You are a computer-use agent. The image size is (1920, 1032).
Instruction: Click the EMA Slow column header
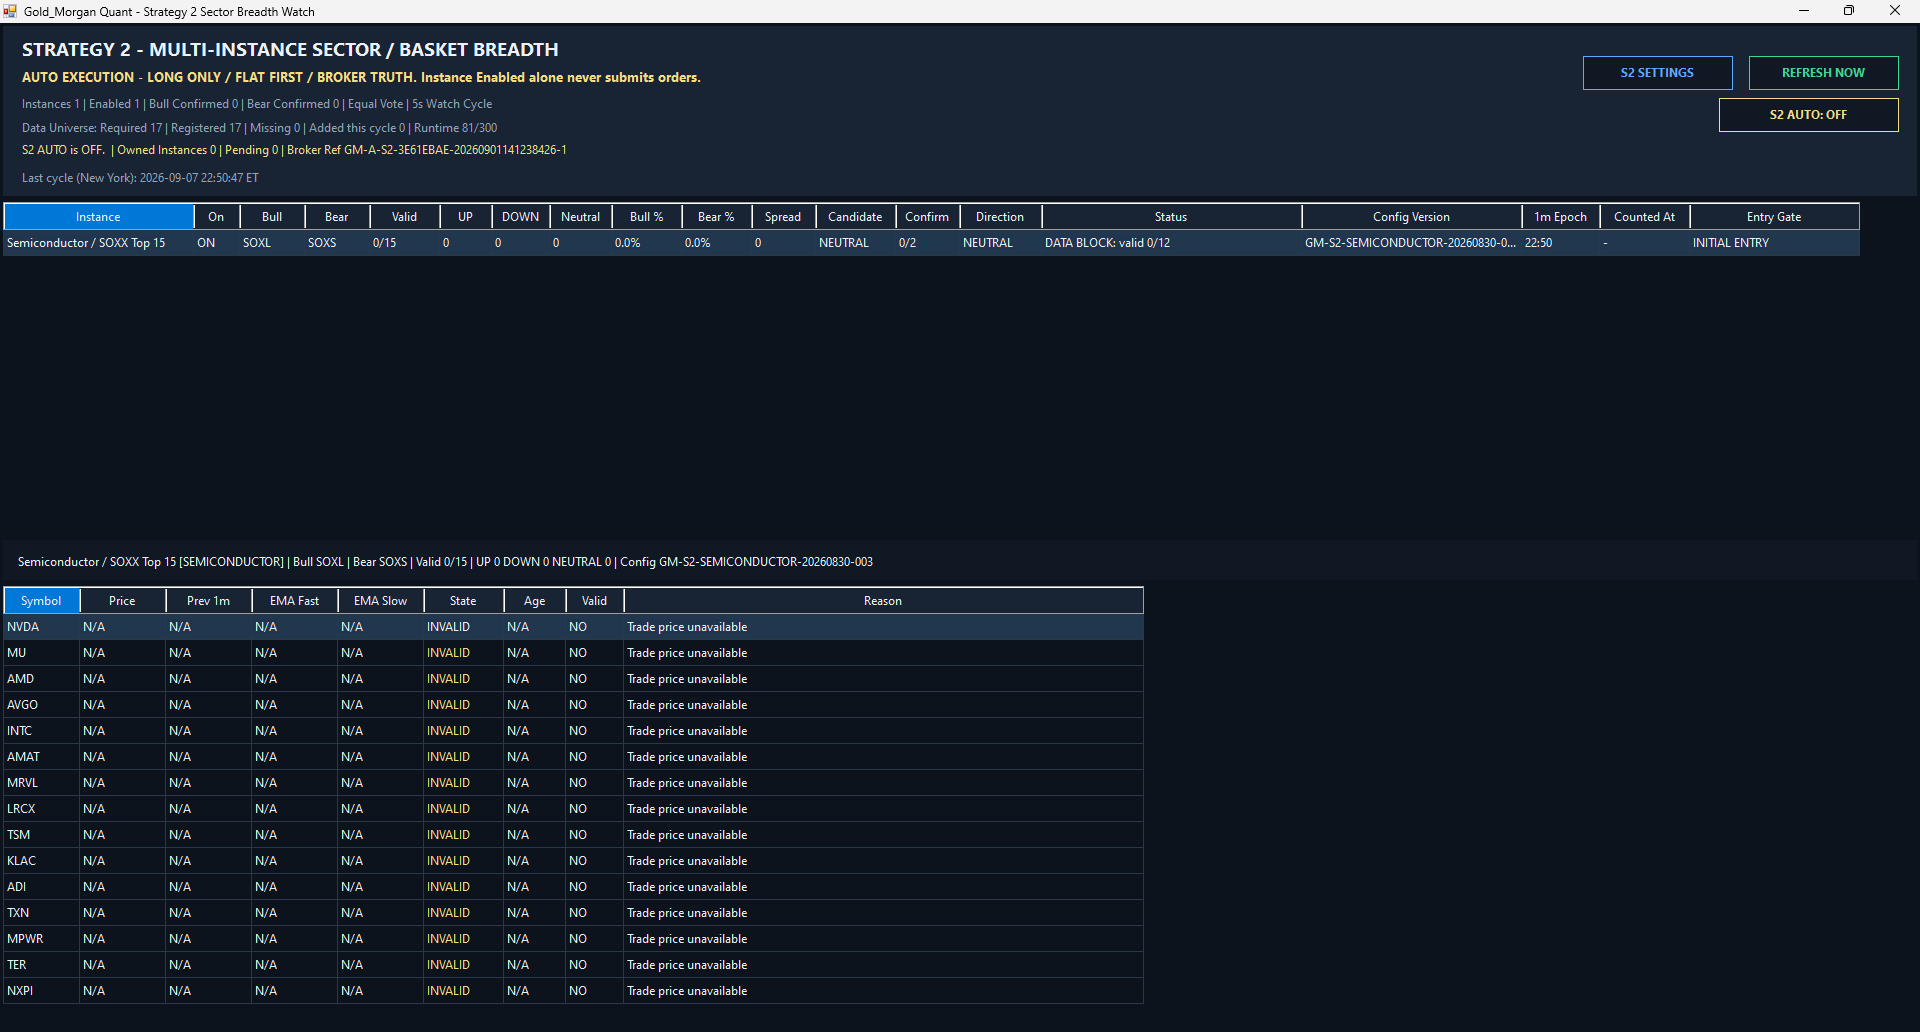tap(380, 601)
